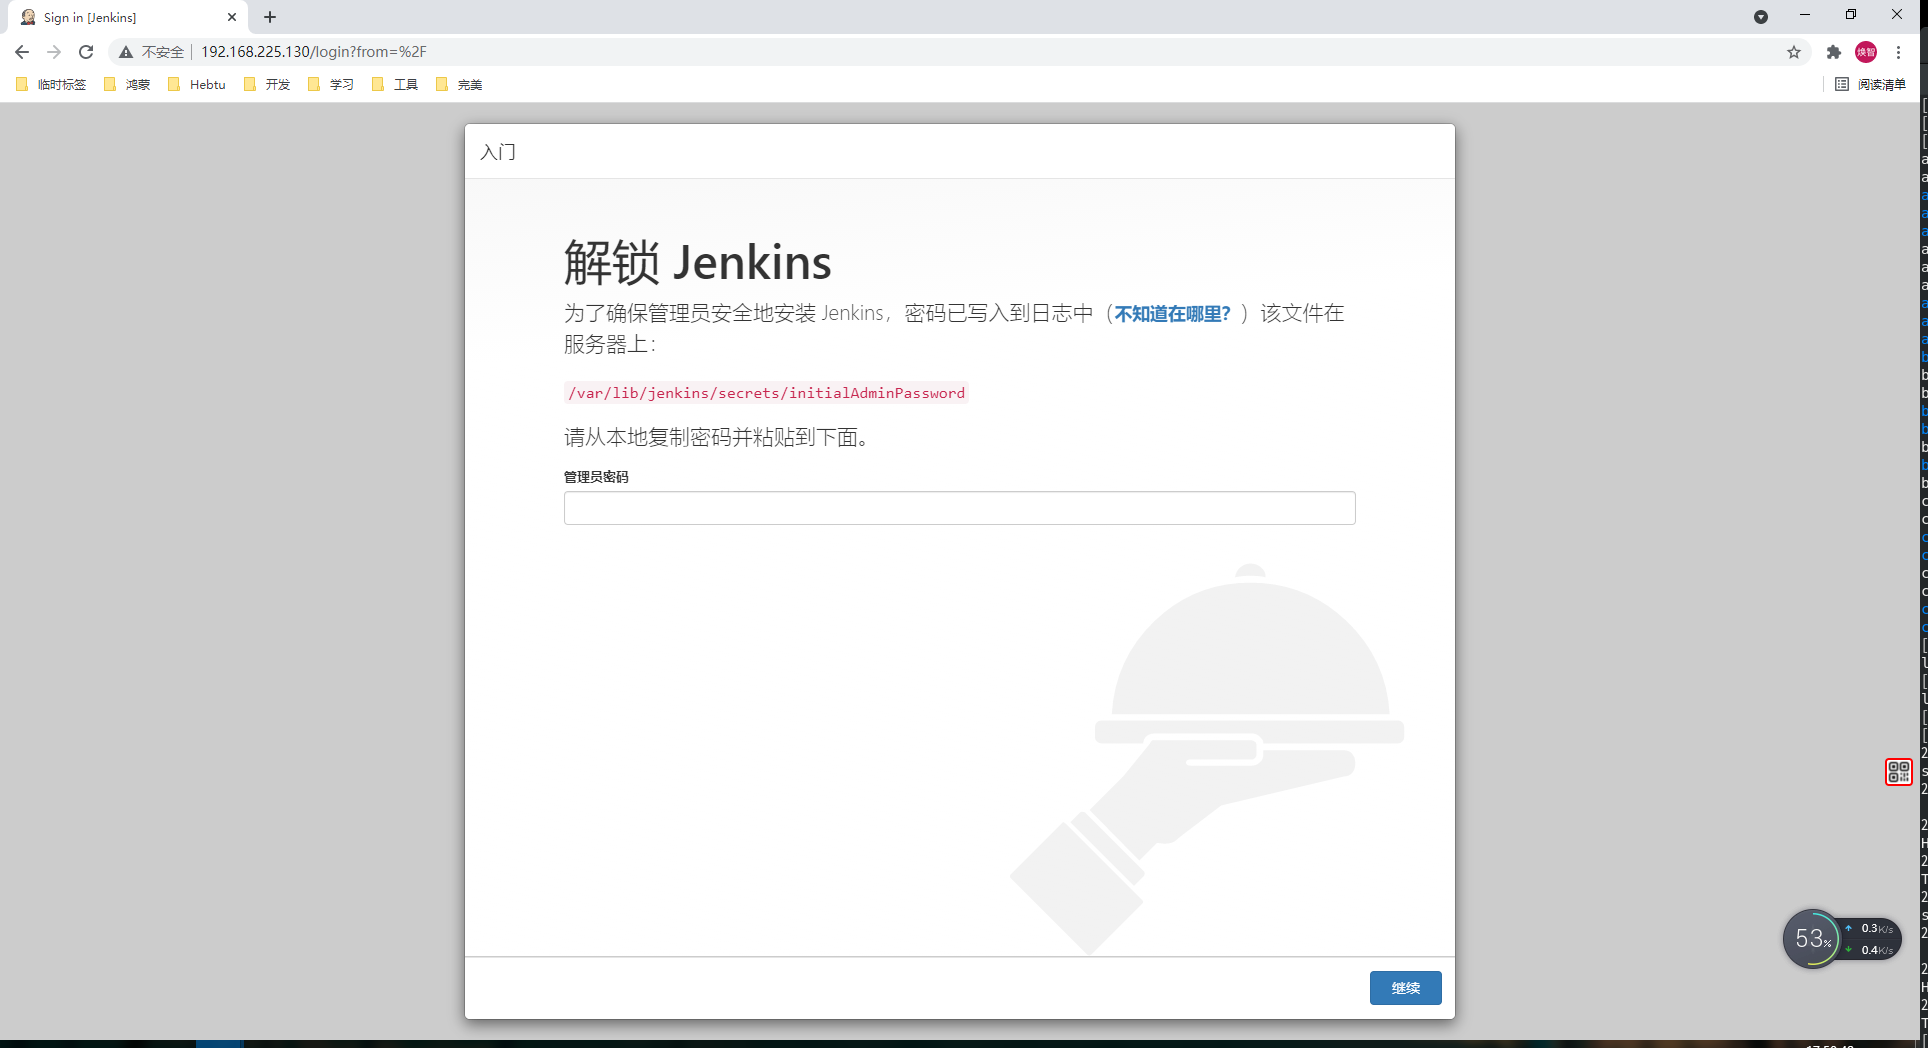The height and width of the screenshot is (1048, 1928).
Task: Restore down the Chrome window
Action: (x=1851, y=15)
